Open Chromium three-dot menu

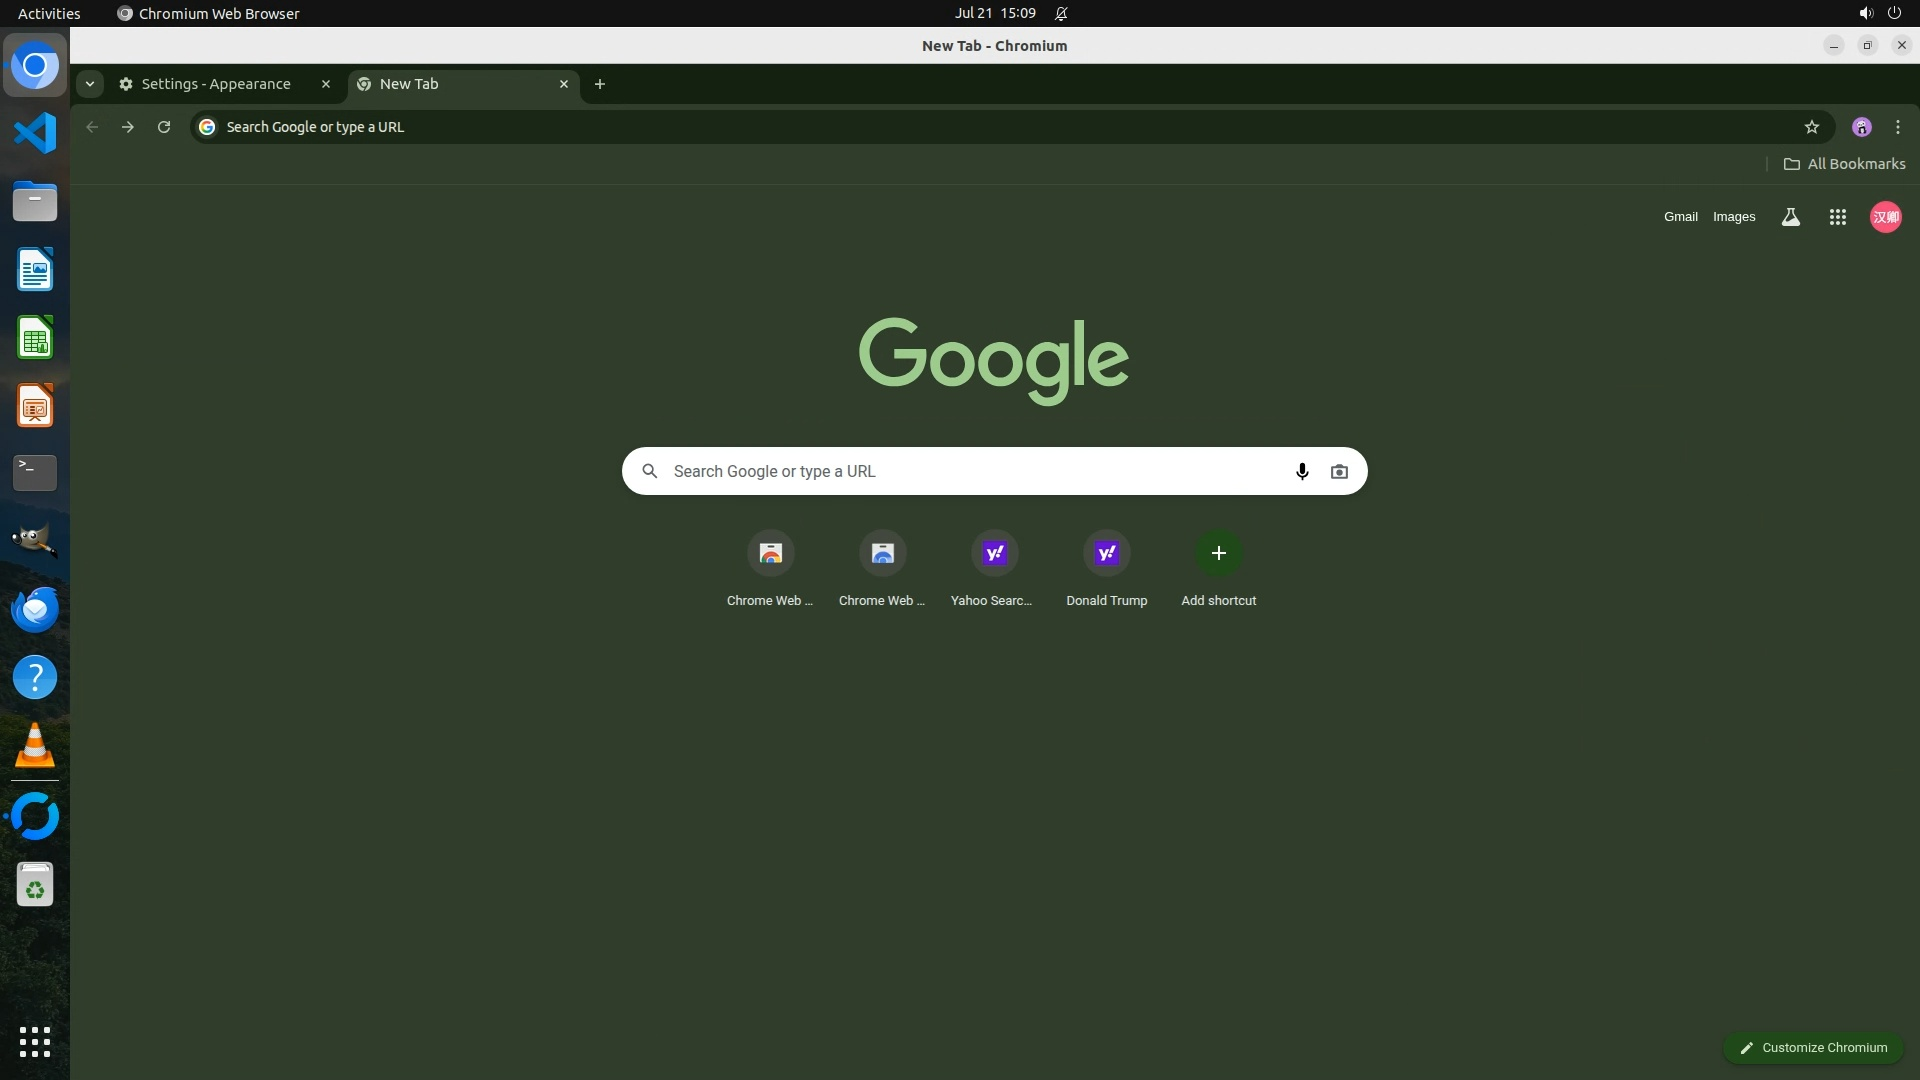click(x=1897, y=127)
